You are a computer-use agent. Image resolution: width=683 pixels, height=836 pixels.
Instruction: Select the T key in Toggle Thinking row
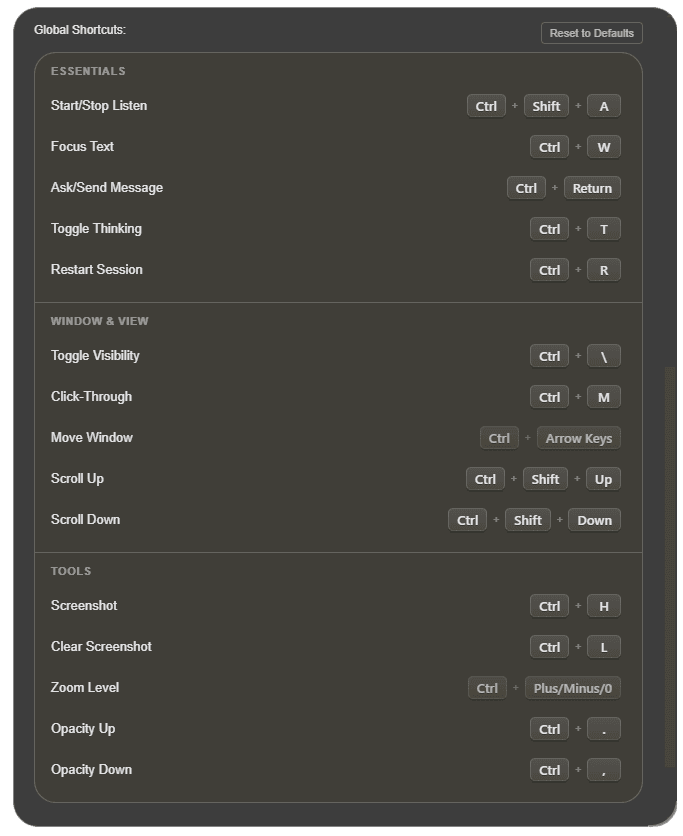603,228
